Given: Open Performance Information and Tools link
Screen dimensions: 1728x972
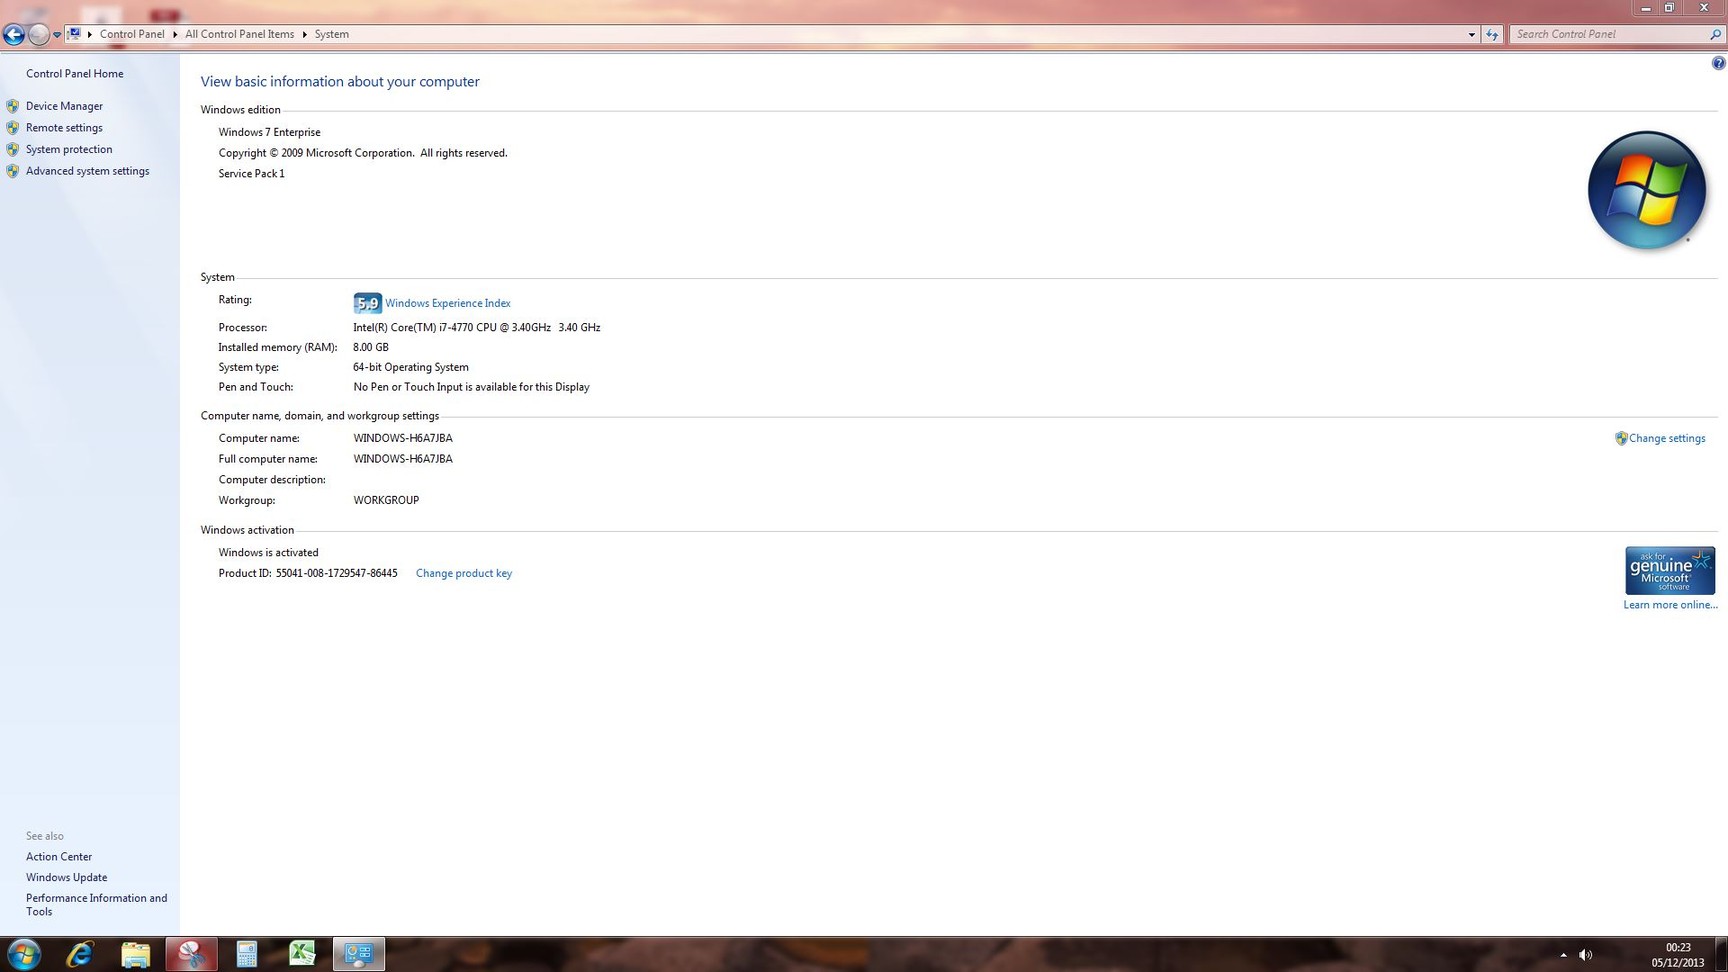Looking at the screenshot, I should pos(97,905).
